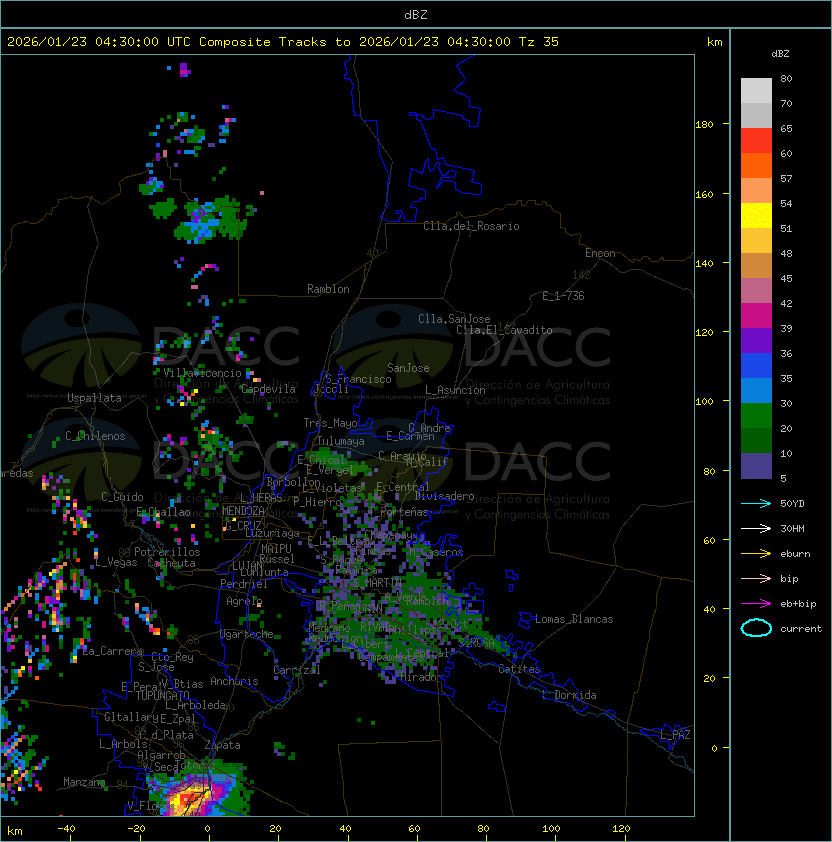This screenshot has height=842, width=832.
Task: Click the 'current' legend label
Action: click(801, 629)
